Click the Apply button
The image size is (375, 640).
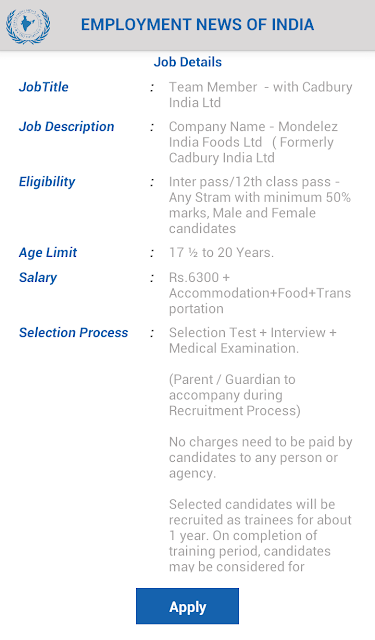[x=187, y=606]
